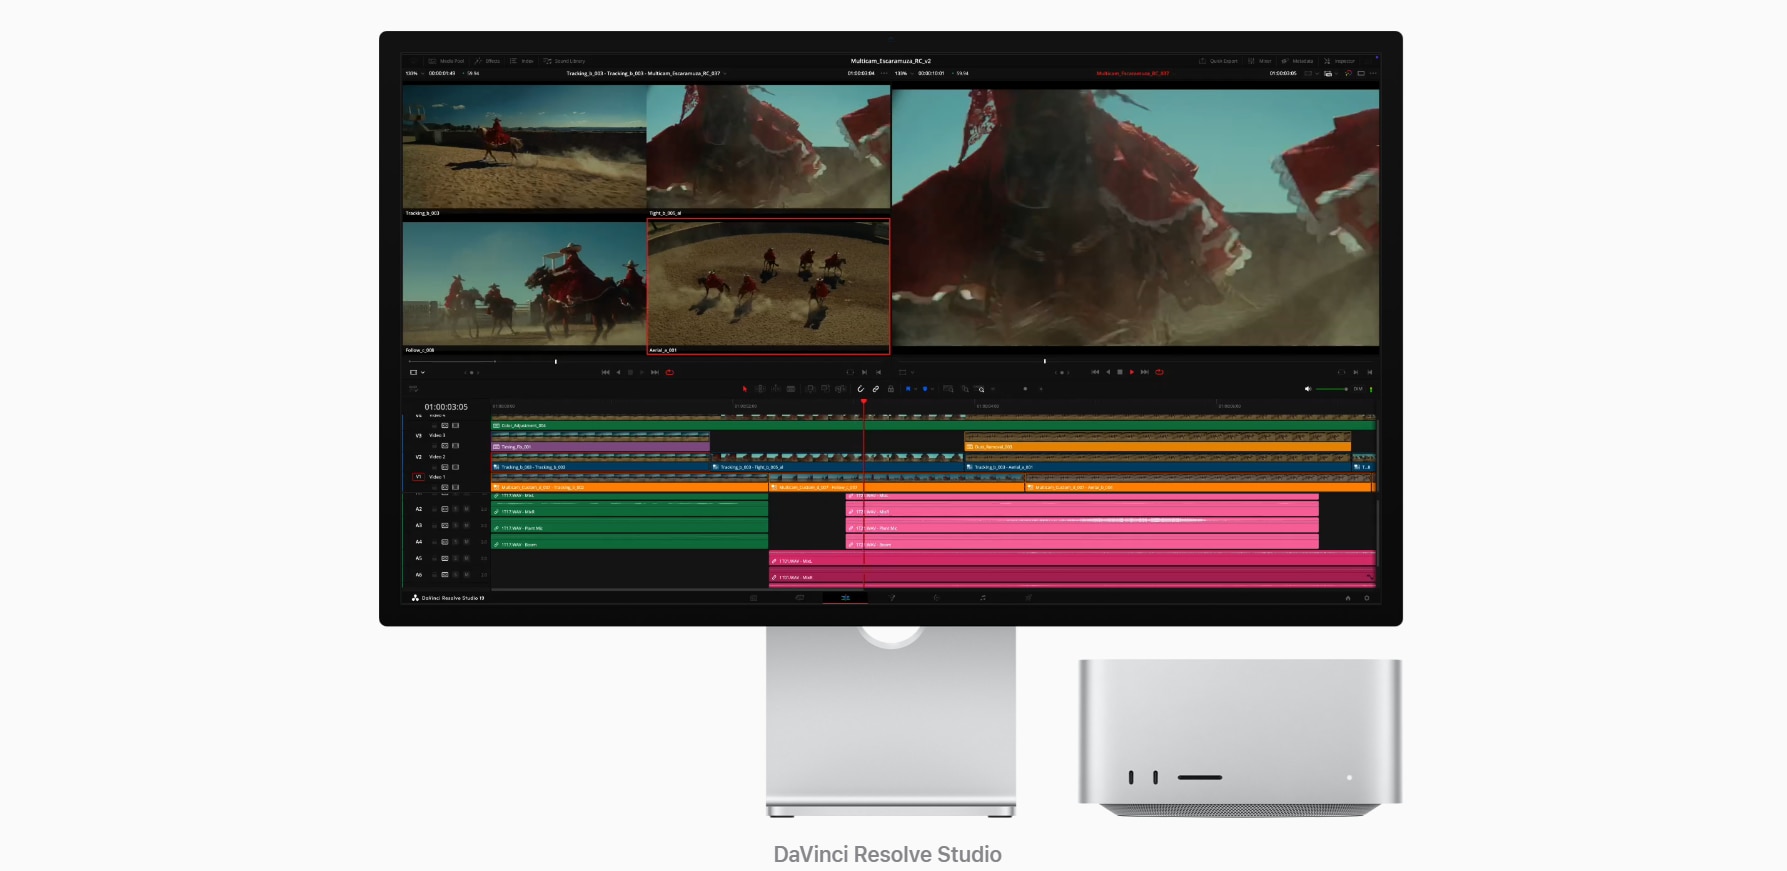1787x871 pixels.
Task: Click the red timeline playhead marker
Action: (x=864, y=402)
